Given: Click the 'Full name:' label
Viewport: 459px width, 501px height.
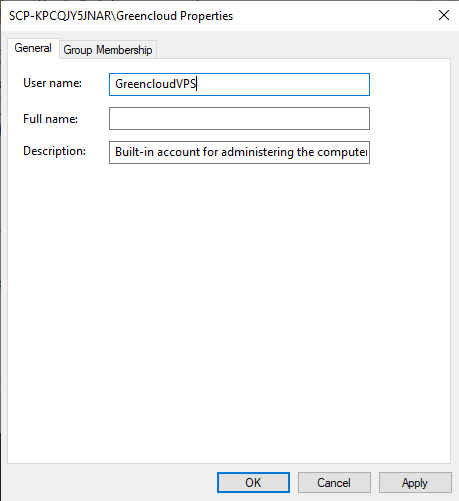Looking at the screenshot, I should 50,119.
